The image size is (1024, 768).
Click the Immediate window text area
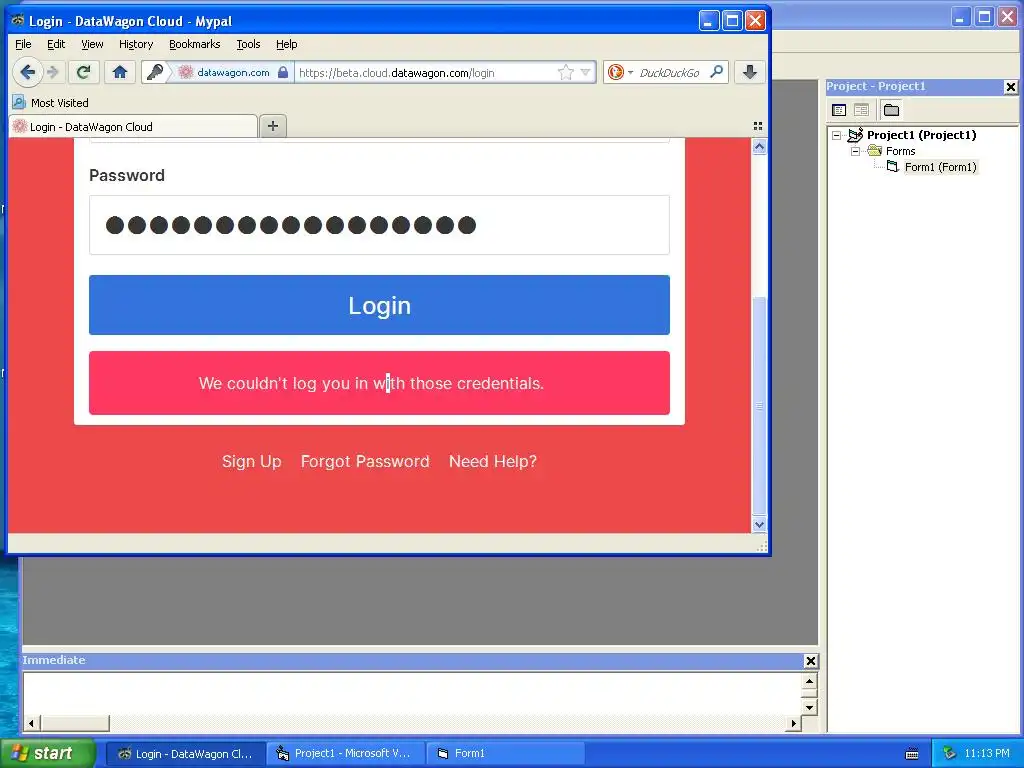pyautogui.click(x=411, y=694)
